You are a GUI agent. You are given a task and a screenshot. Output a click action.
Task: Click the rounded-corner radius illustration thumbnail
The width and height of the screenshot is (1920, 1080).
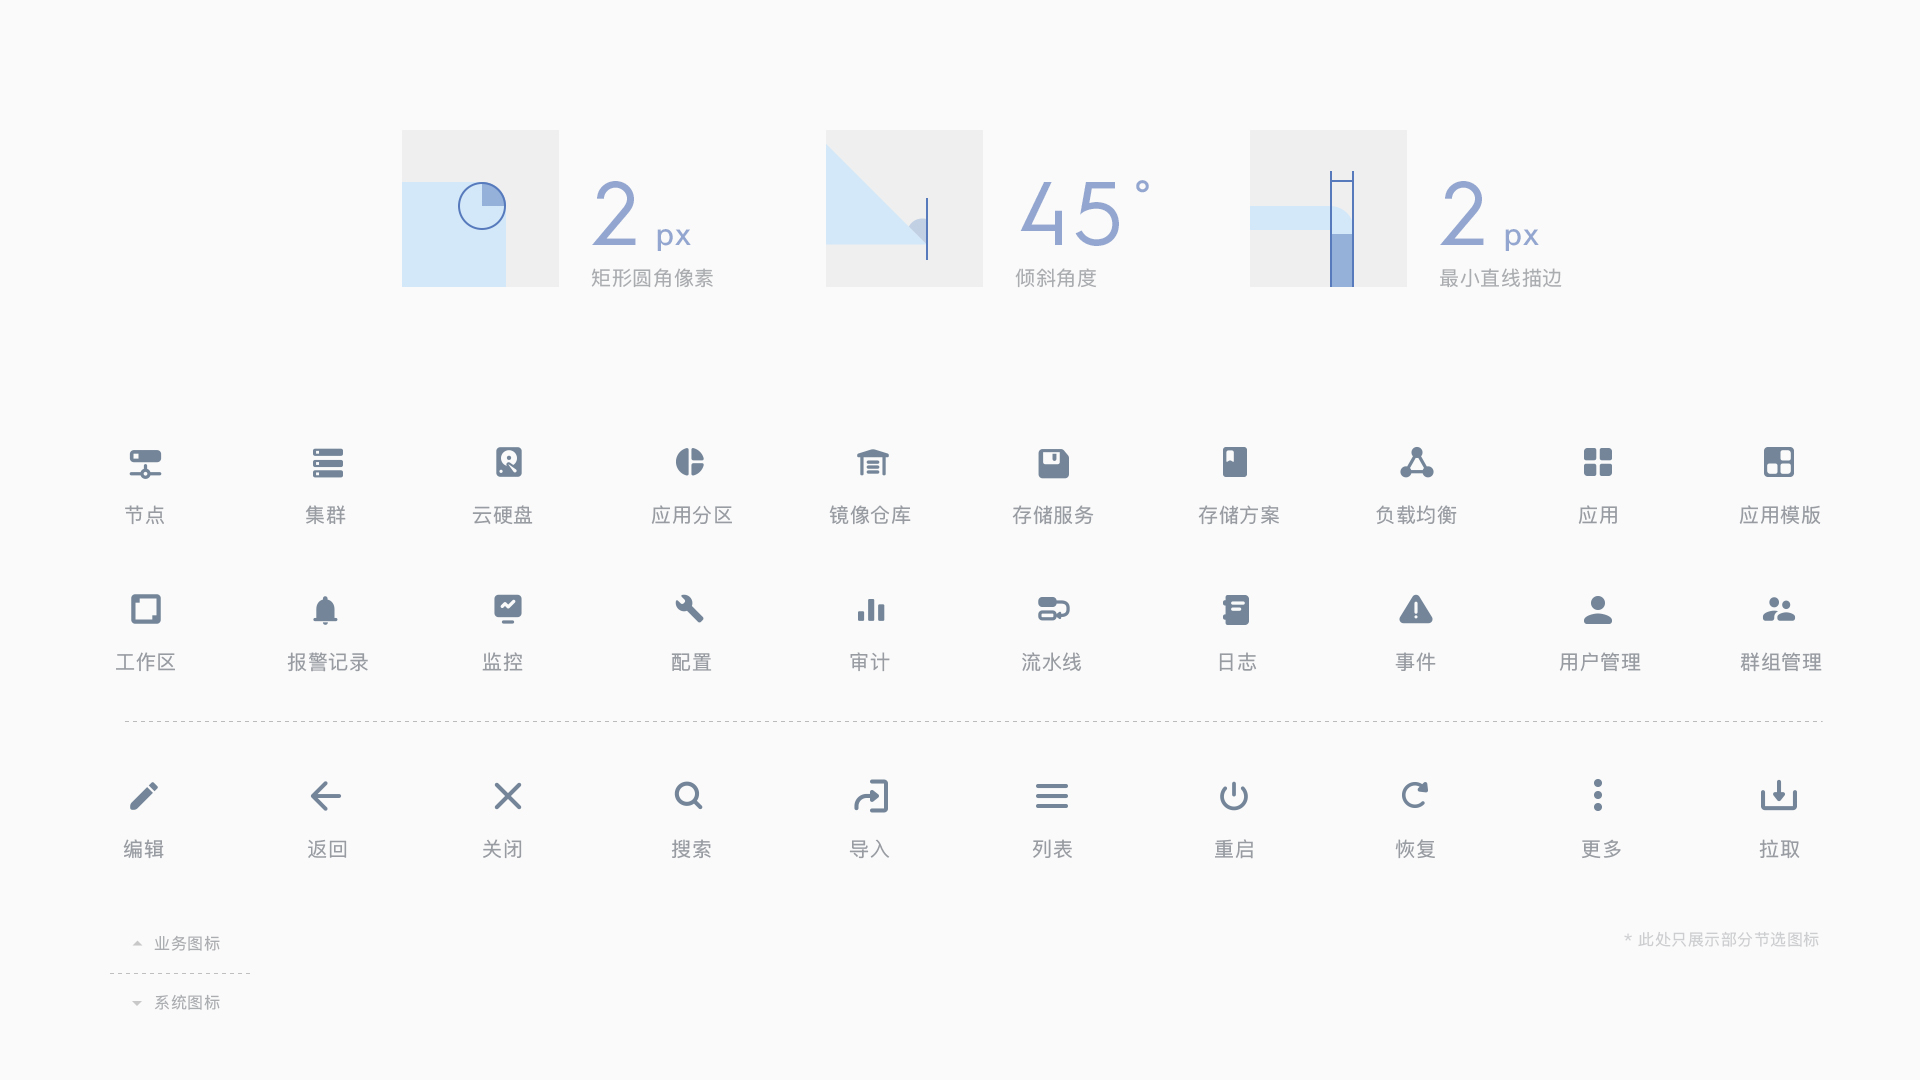point(480,208)
